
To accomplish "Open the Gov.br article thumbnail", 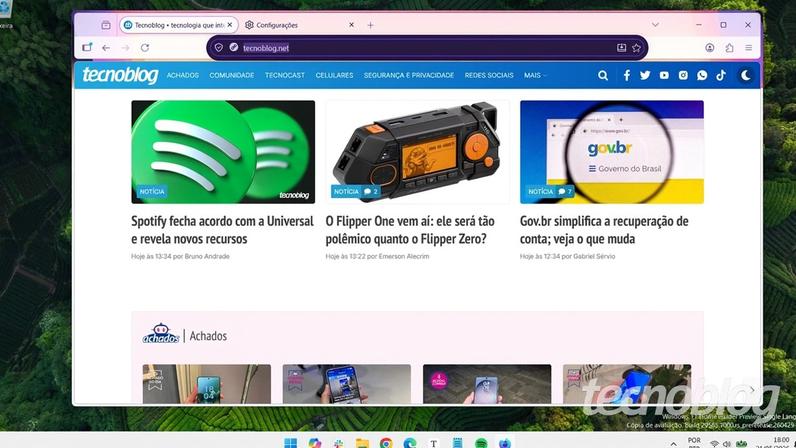I will tap(612, 152).
